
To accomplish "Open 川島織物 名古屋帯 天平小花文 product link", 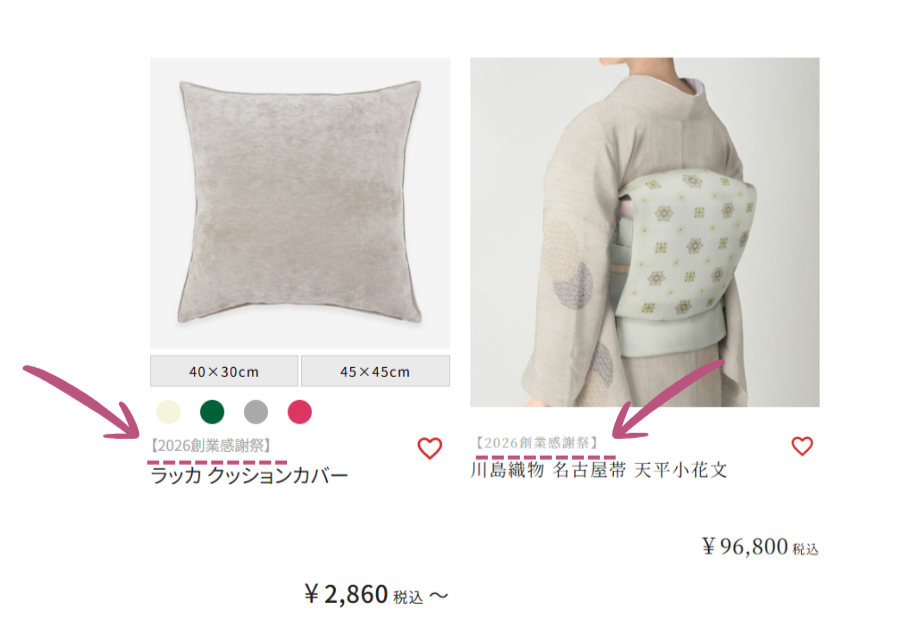I will point(599,470).
